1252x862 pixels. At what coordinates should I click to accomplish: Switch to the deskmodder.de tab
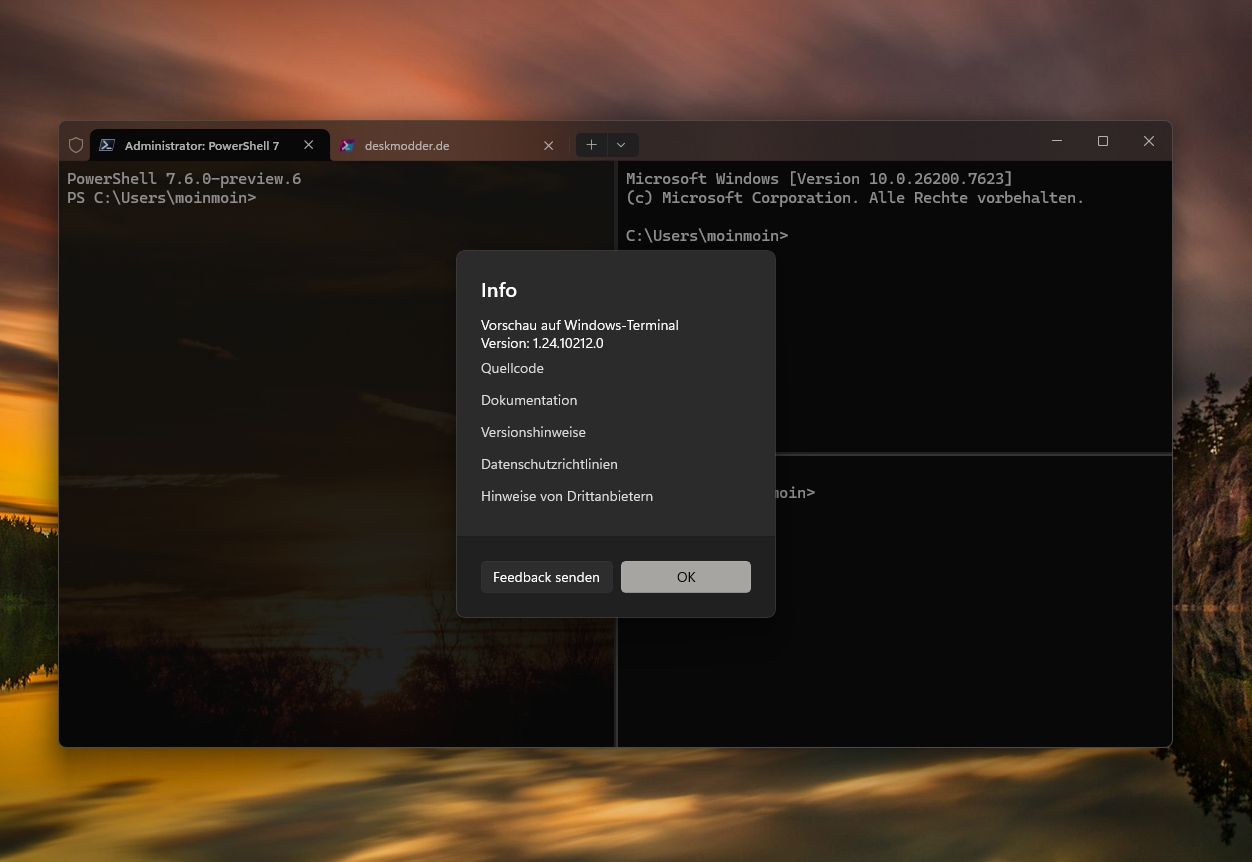[x=430, y=145]
